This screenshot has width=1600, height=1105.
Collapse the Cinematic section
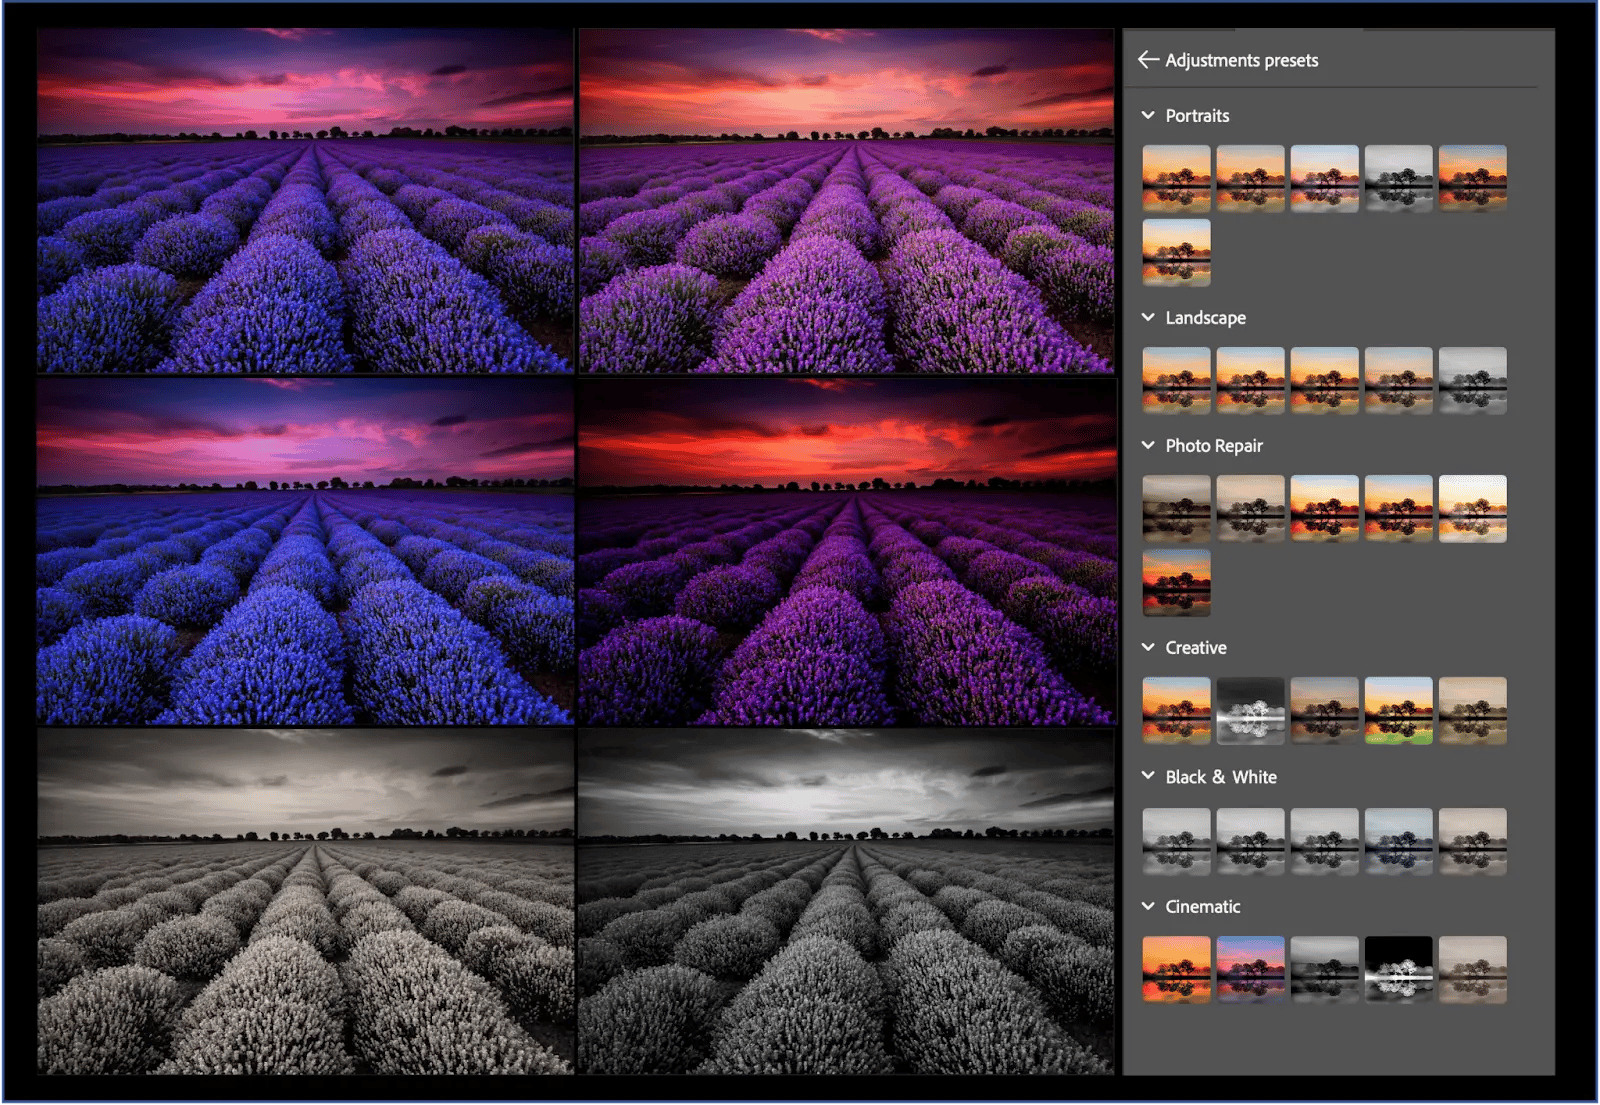(1146, 906)
